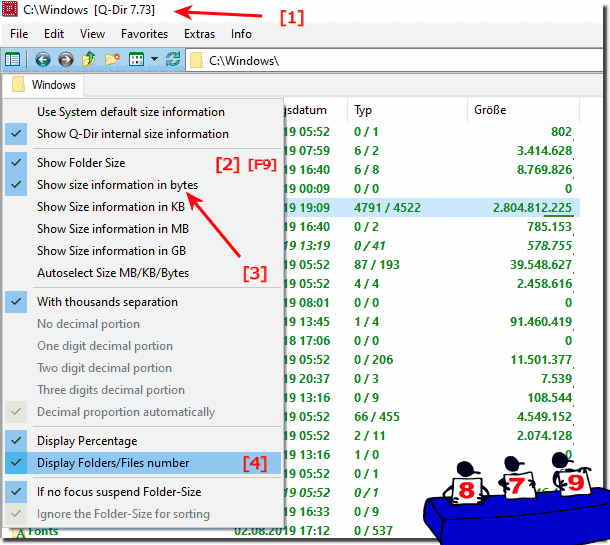Click the Typ cell 2 / 11
610x545 pixels.
click(x=370, y=436)
